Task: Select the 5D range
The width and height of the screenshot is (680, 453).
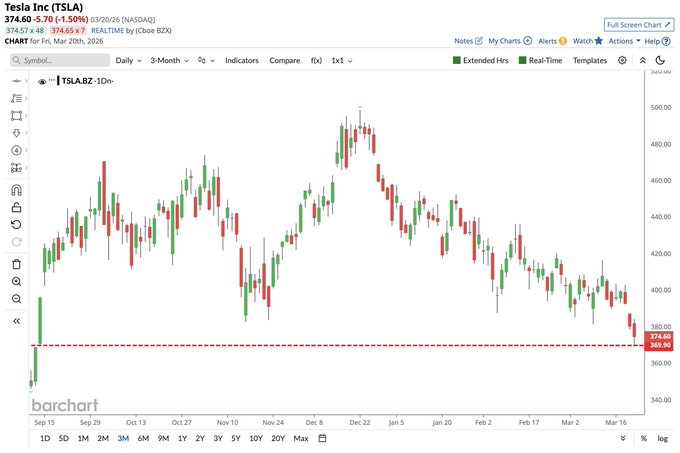Action: click(63, 438)
